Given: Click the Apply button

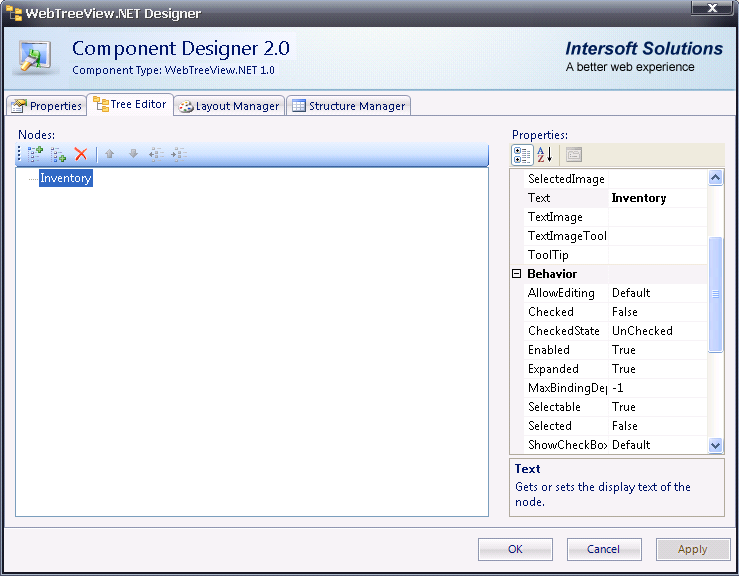Looking at the screenshot, I should 693,549.
